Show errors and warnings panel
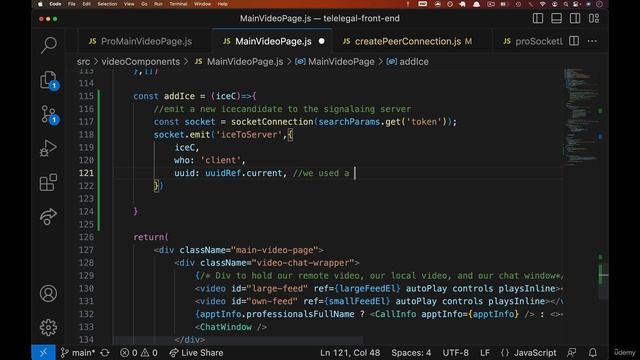 coord(139,353)
